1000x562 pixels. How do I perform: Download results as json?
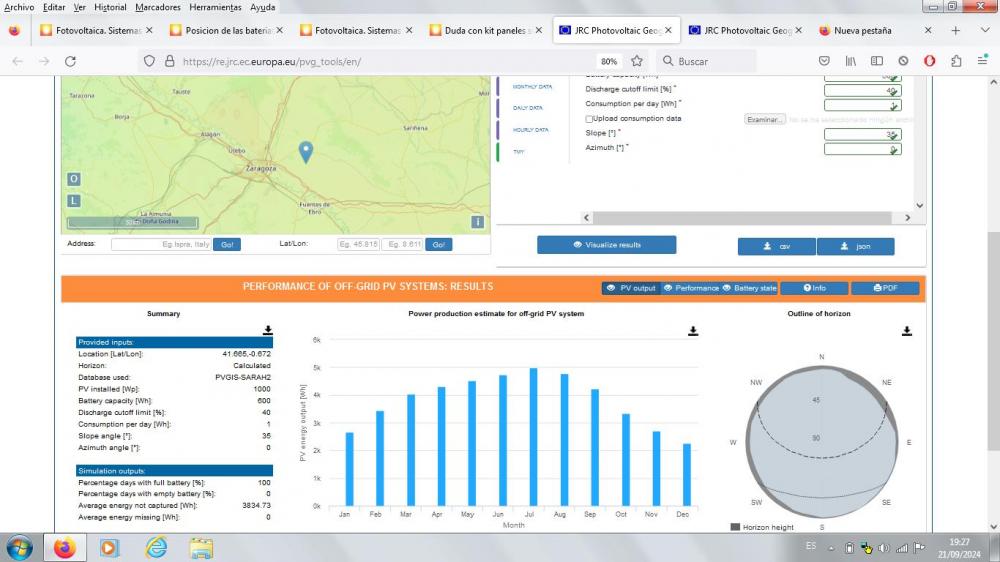[x=855, y=246]
